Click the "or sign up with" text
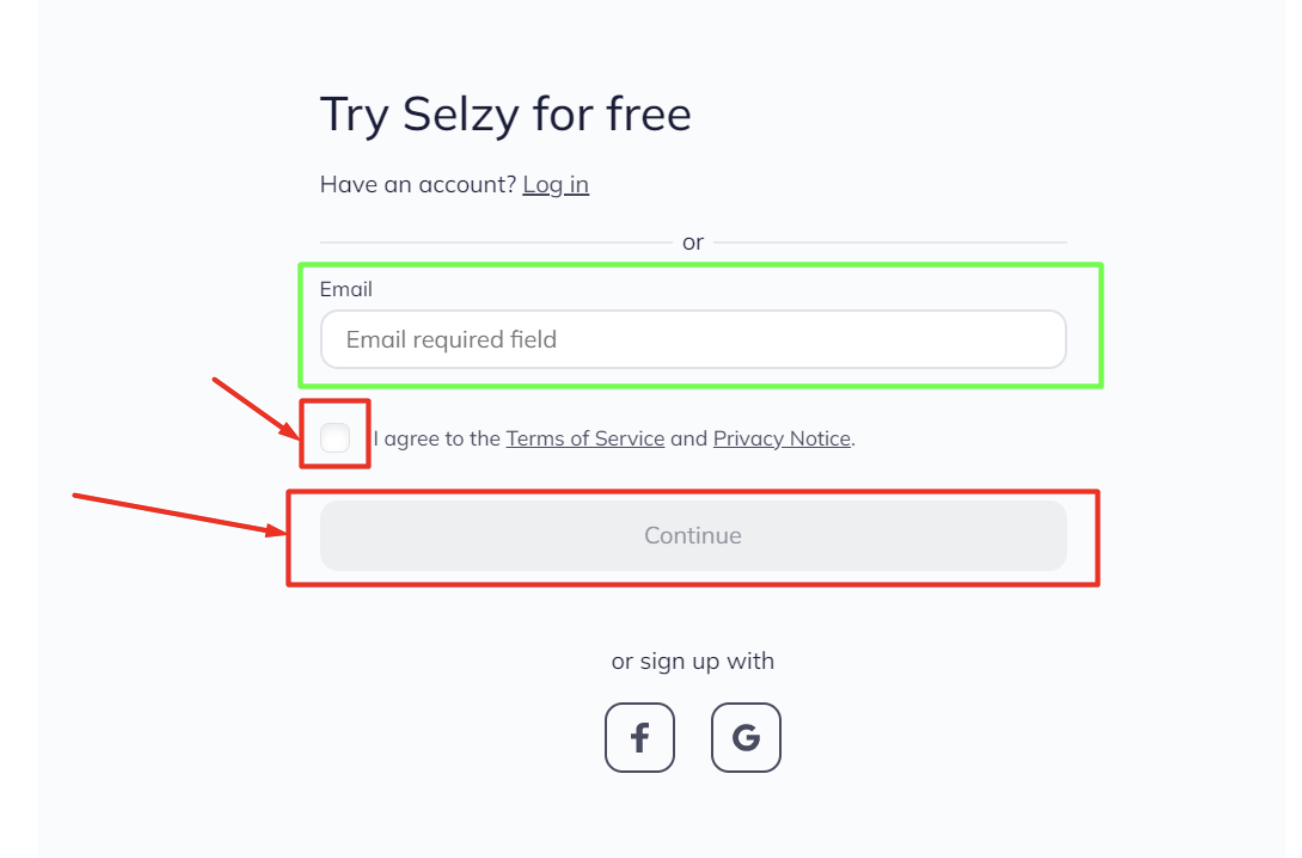Screen dimensions: 1302x858 (692, 661)
